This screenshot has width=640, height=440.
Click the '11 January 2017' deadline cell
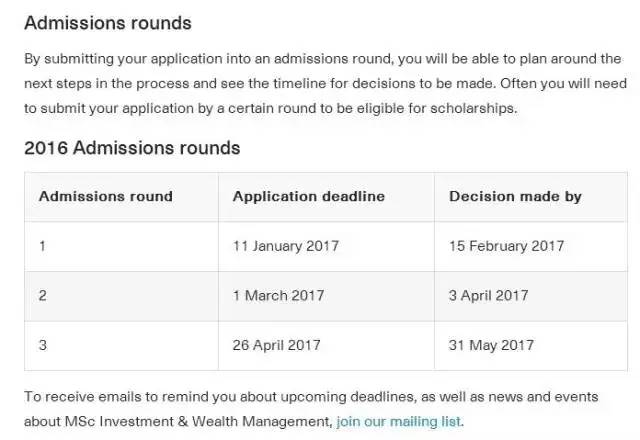tap(327, 247)
